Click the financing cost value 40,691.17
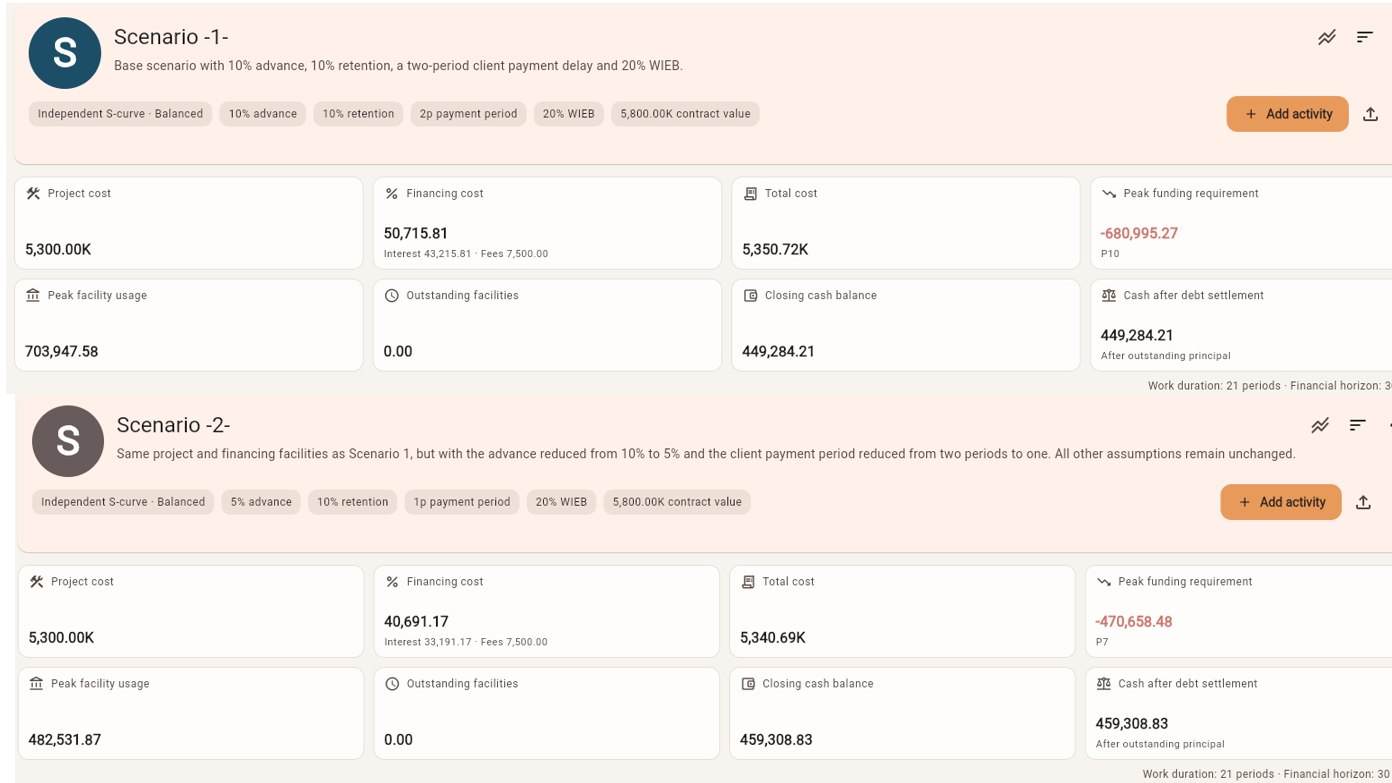Image resolution: width=1392 pixels, height=783 pixels. (x=416, y=621)
